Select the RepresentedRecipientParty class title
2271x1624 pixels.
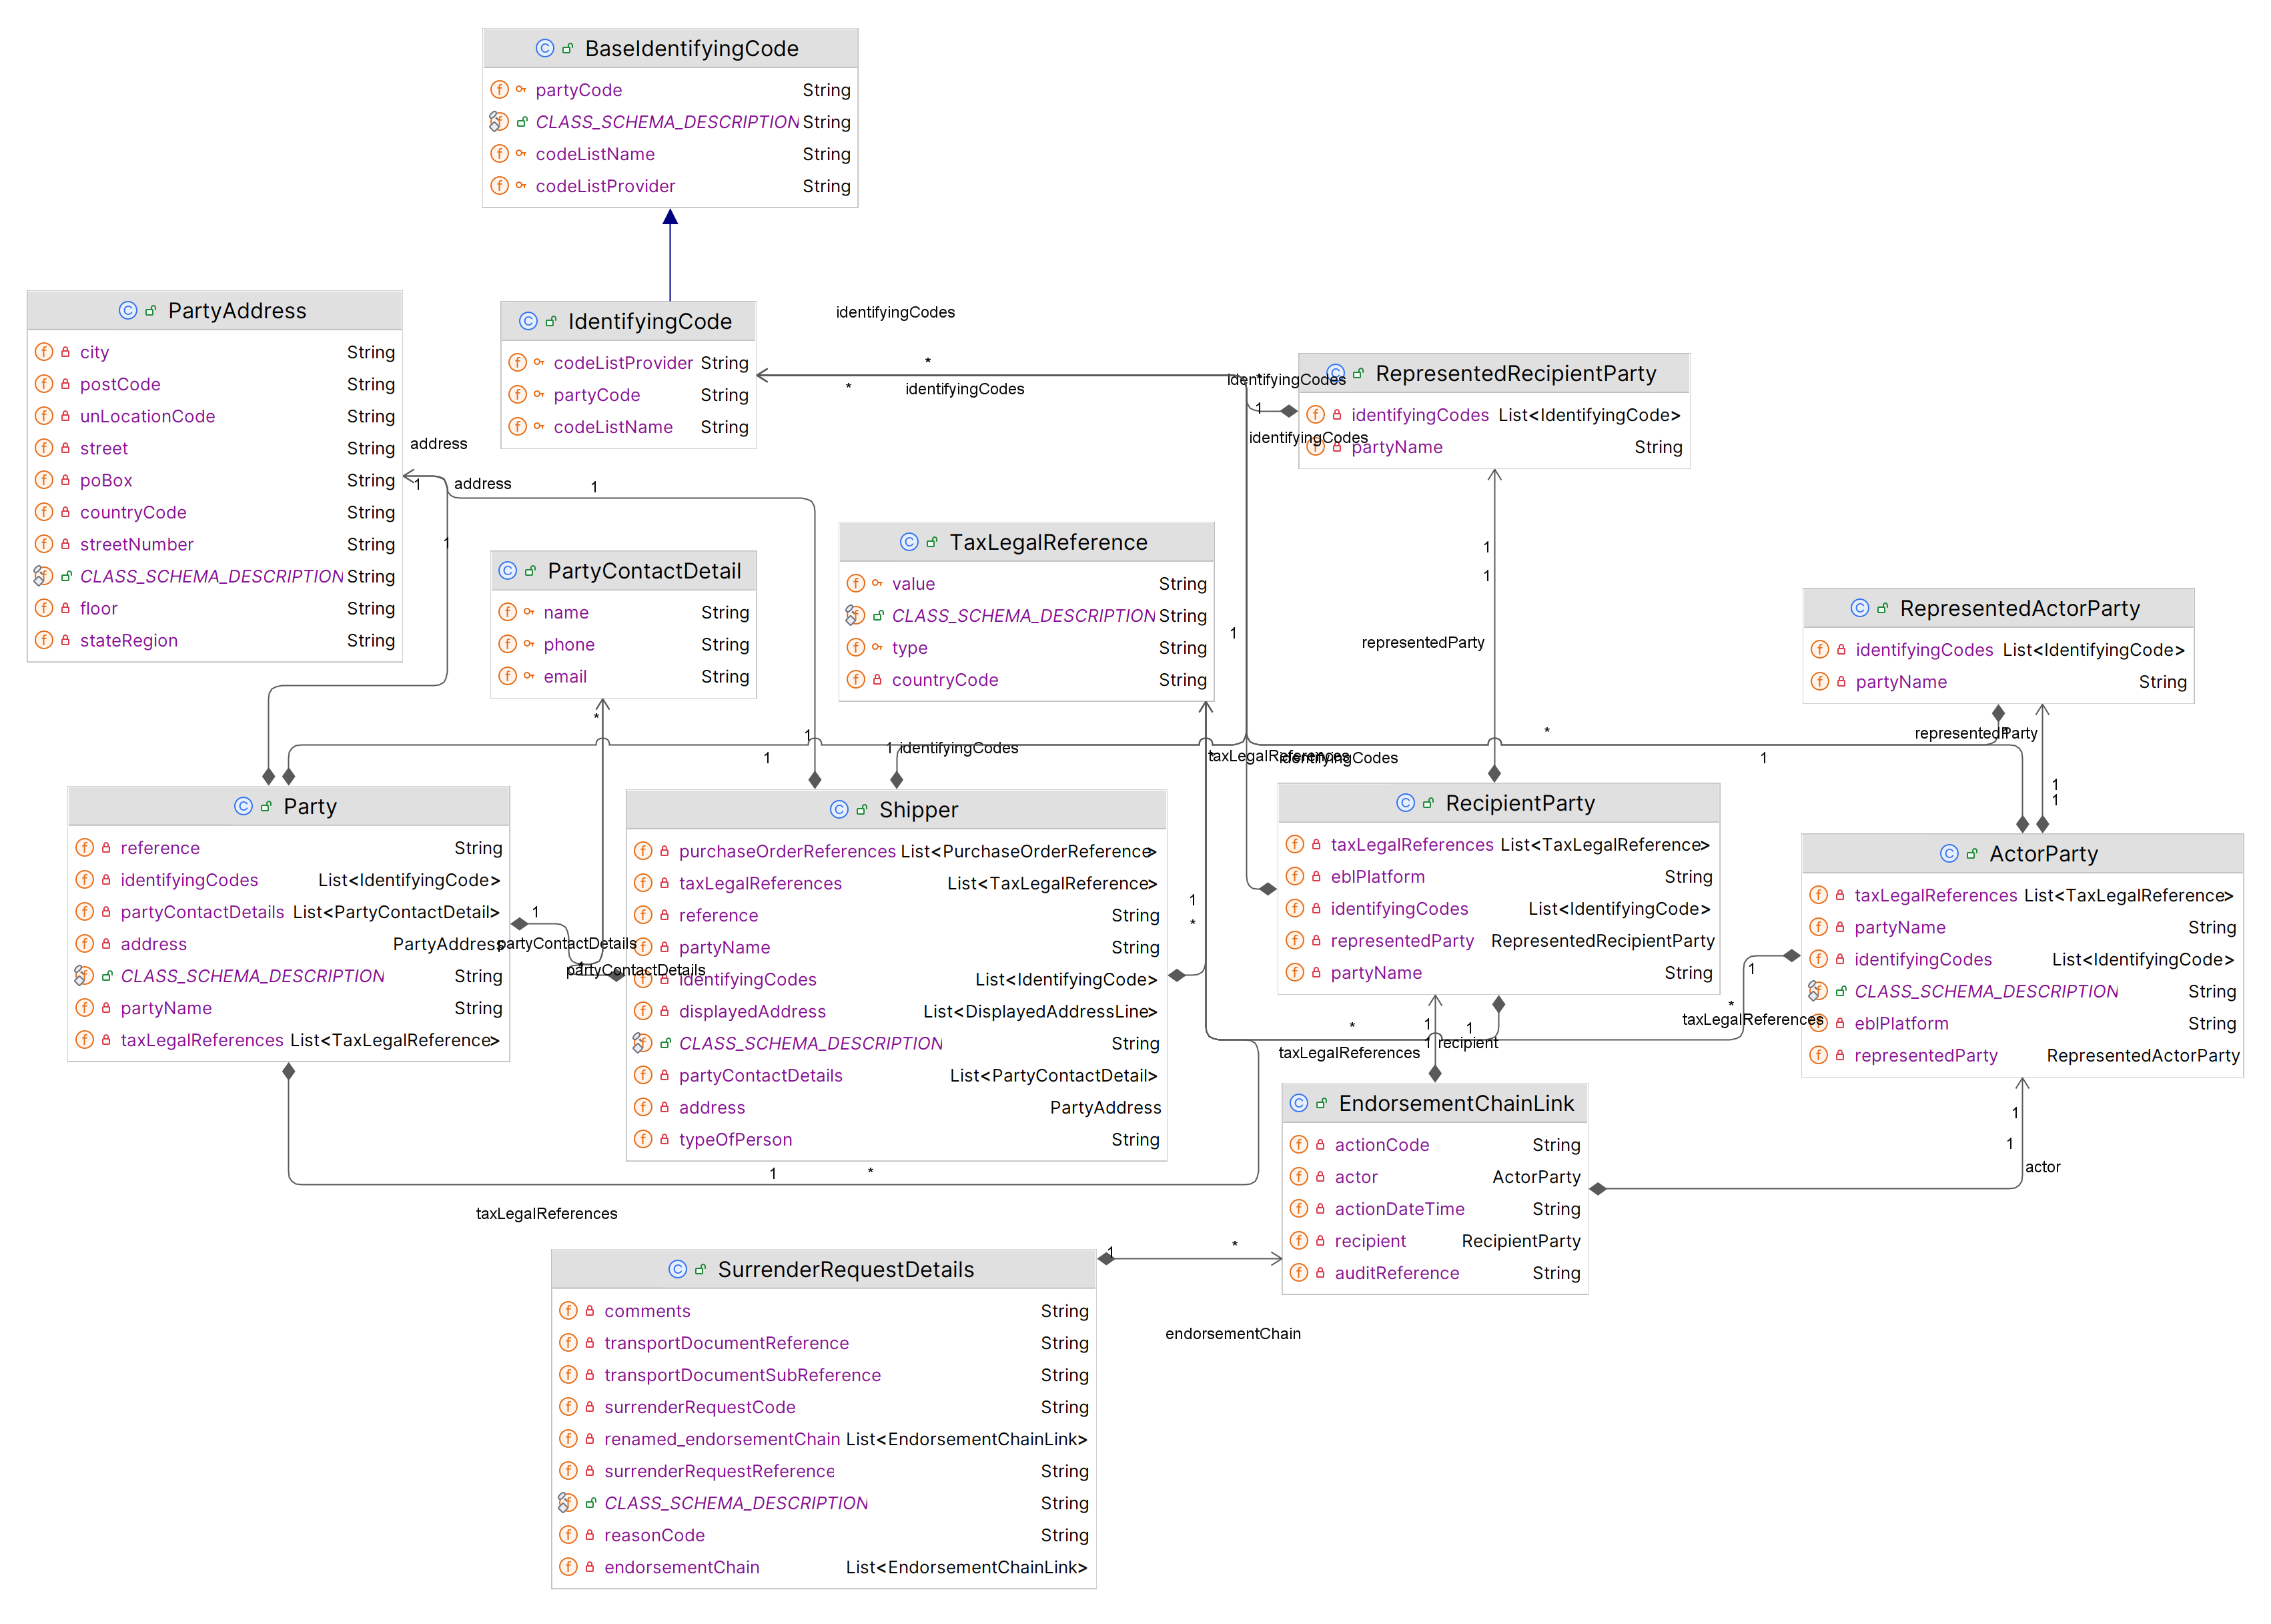point(1516,373)
